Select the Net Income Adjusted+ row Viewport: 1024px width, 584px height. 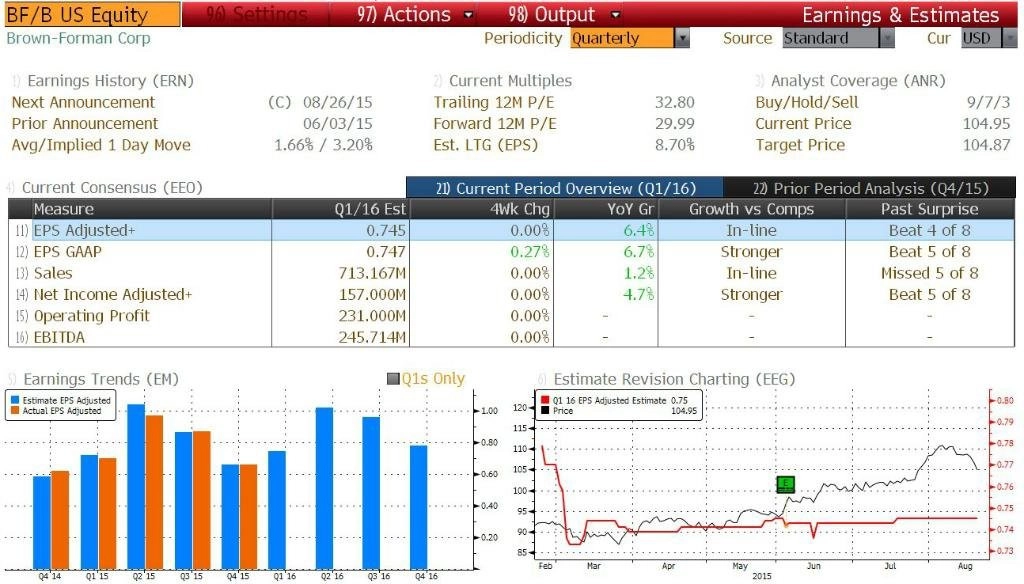click(x=511, y=295)
